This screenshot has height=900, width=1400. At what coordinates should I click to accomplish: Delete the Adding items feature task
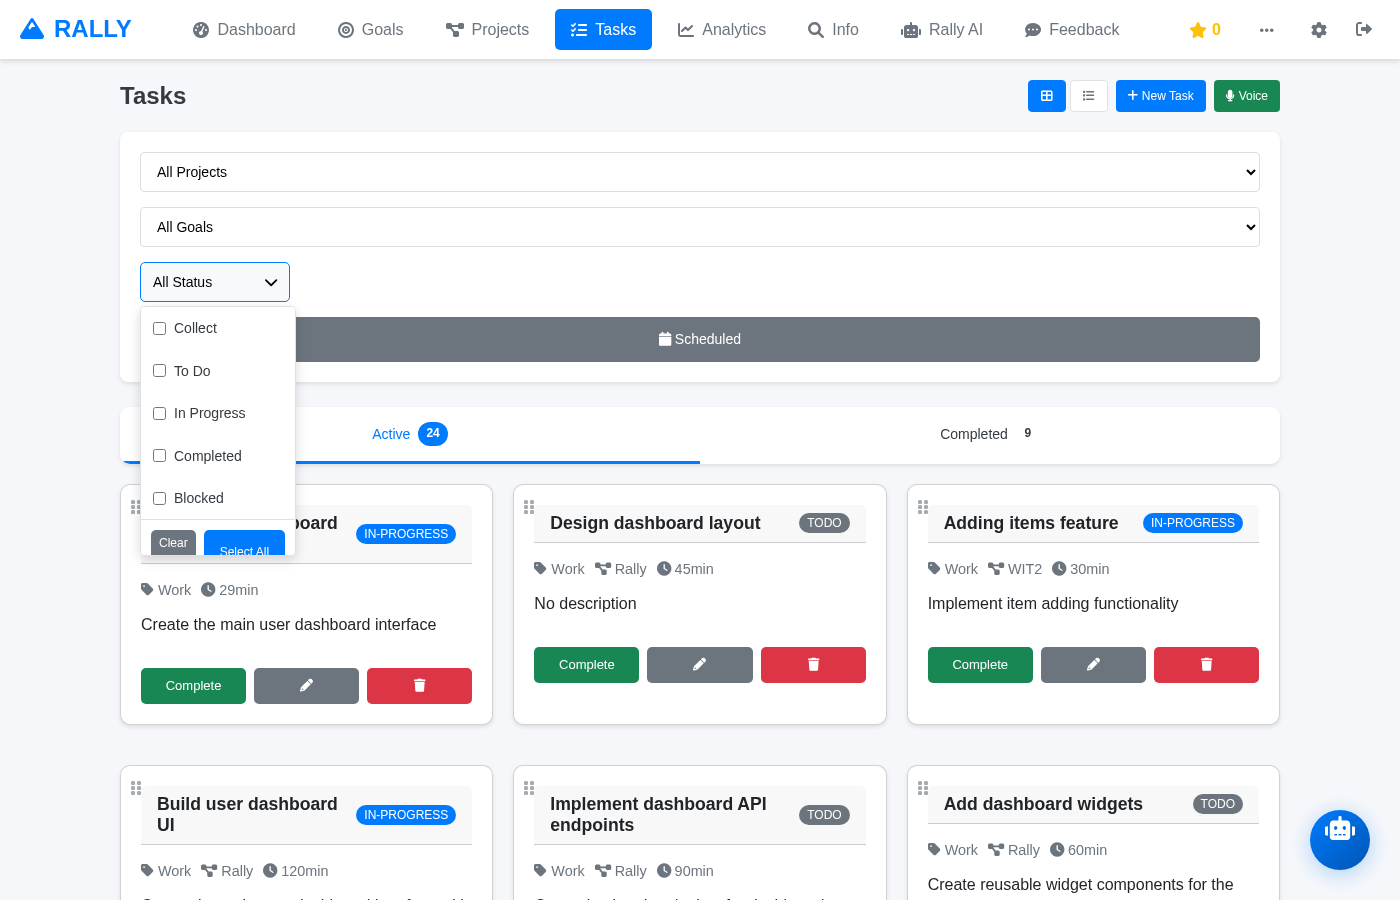point(1205,665)
